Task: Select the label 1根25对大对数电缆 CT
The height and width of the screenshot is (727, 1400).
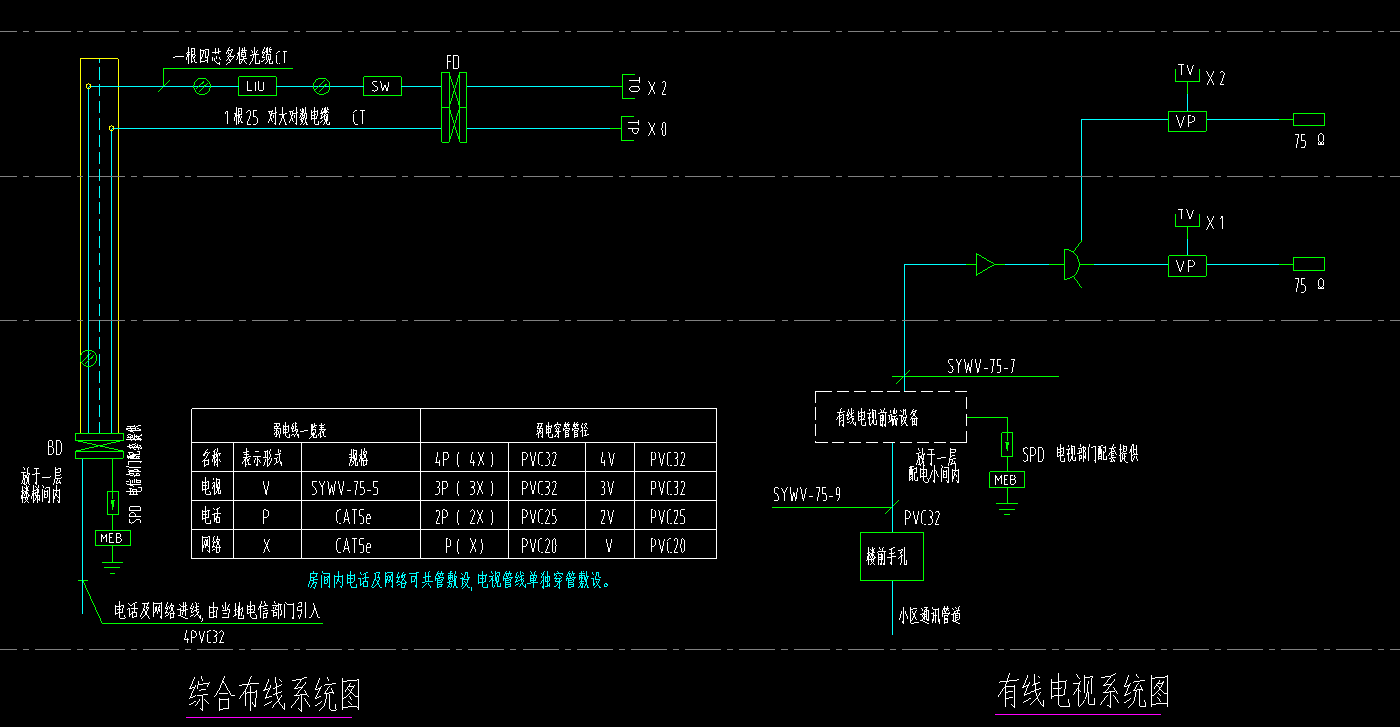Action: click(294, 118)
